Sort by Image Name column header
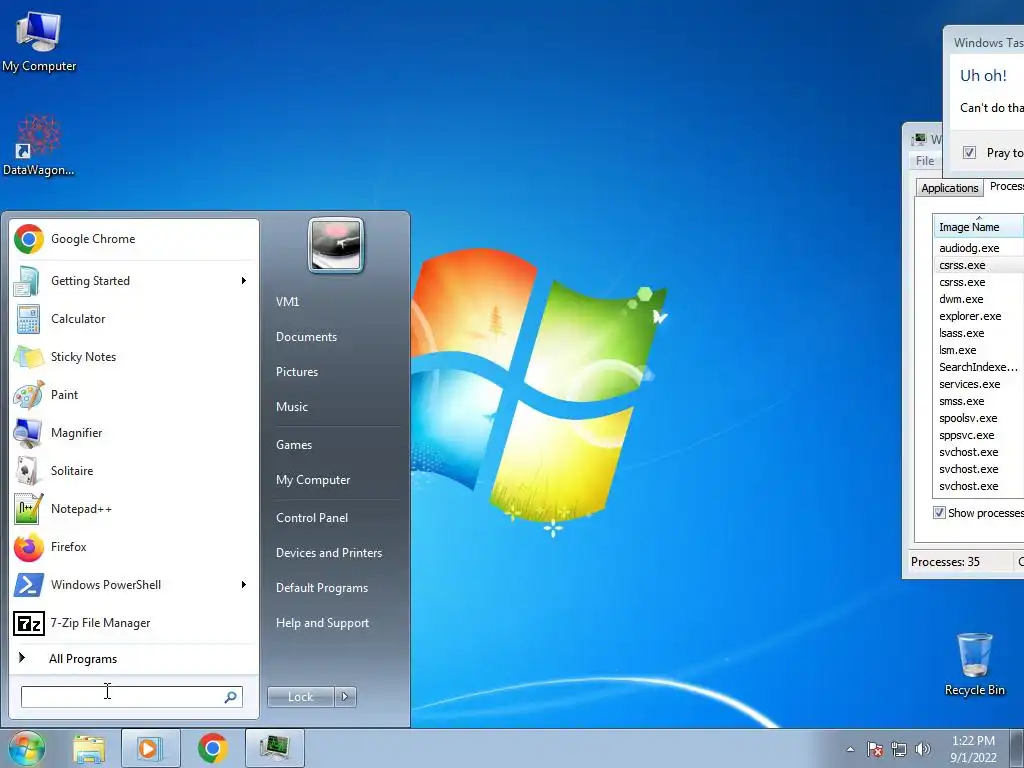1024x768 pixels. coord(978,227)
